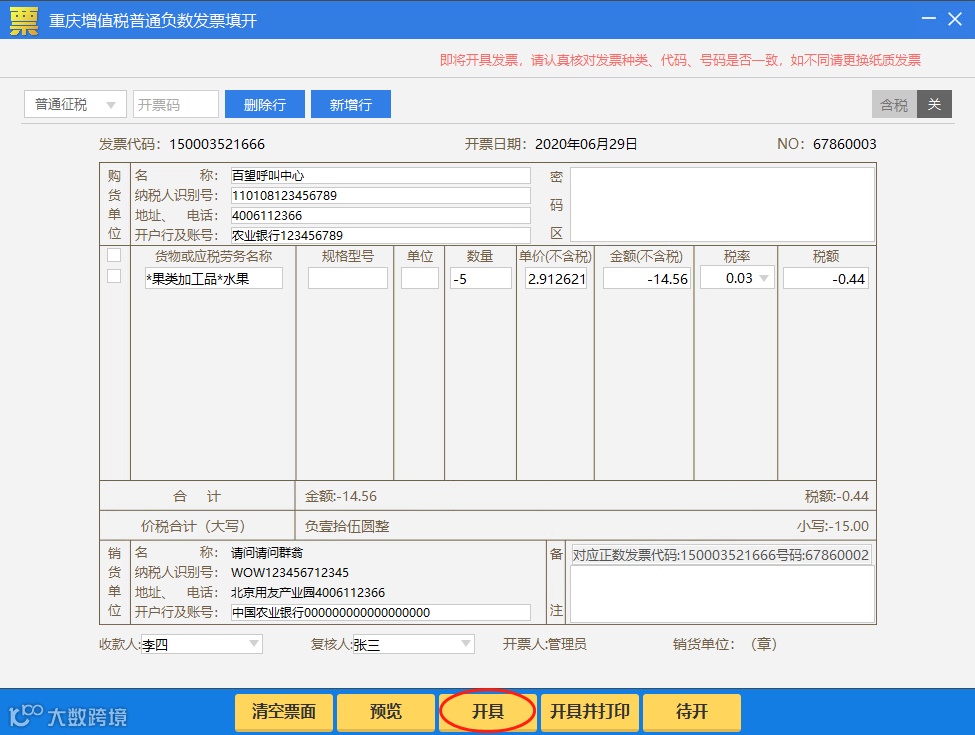Click the 大数跨境 logo
Image resolution: width=975 pixels, height=735 pixels.
(x=68, y=716)
